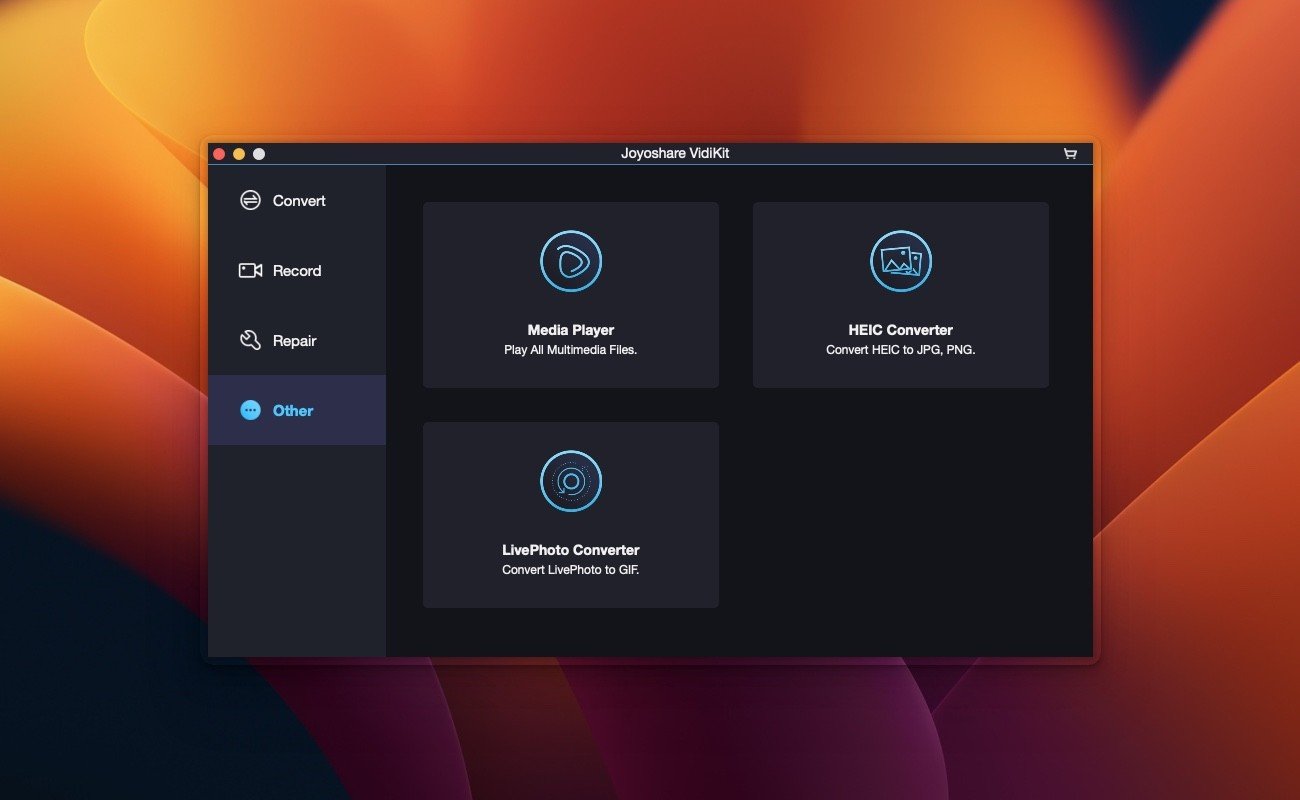Open the HEIC Converter pictures icon

(x=901, y=262)
